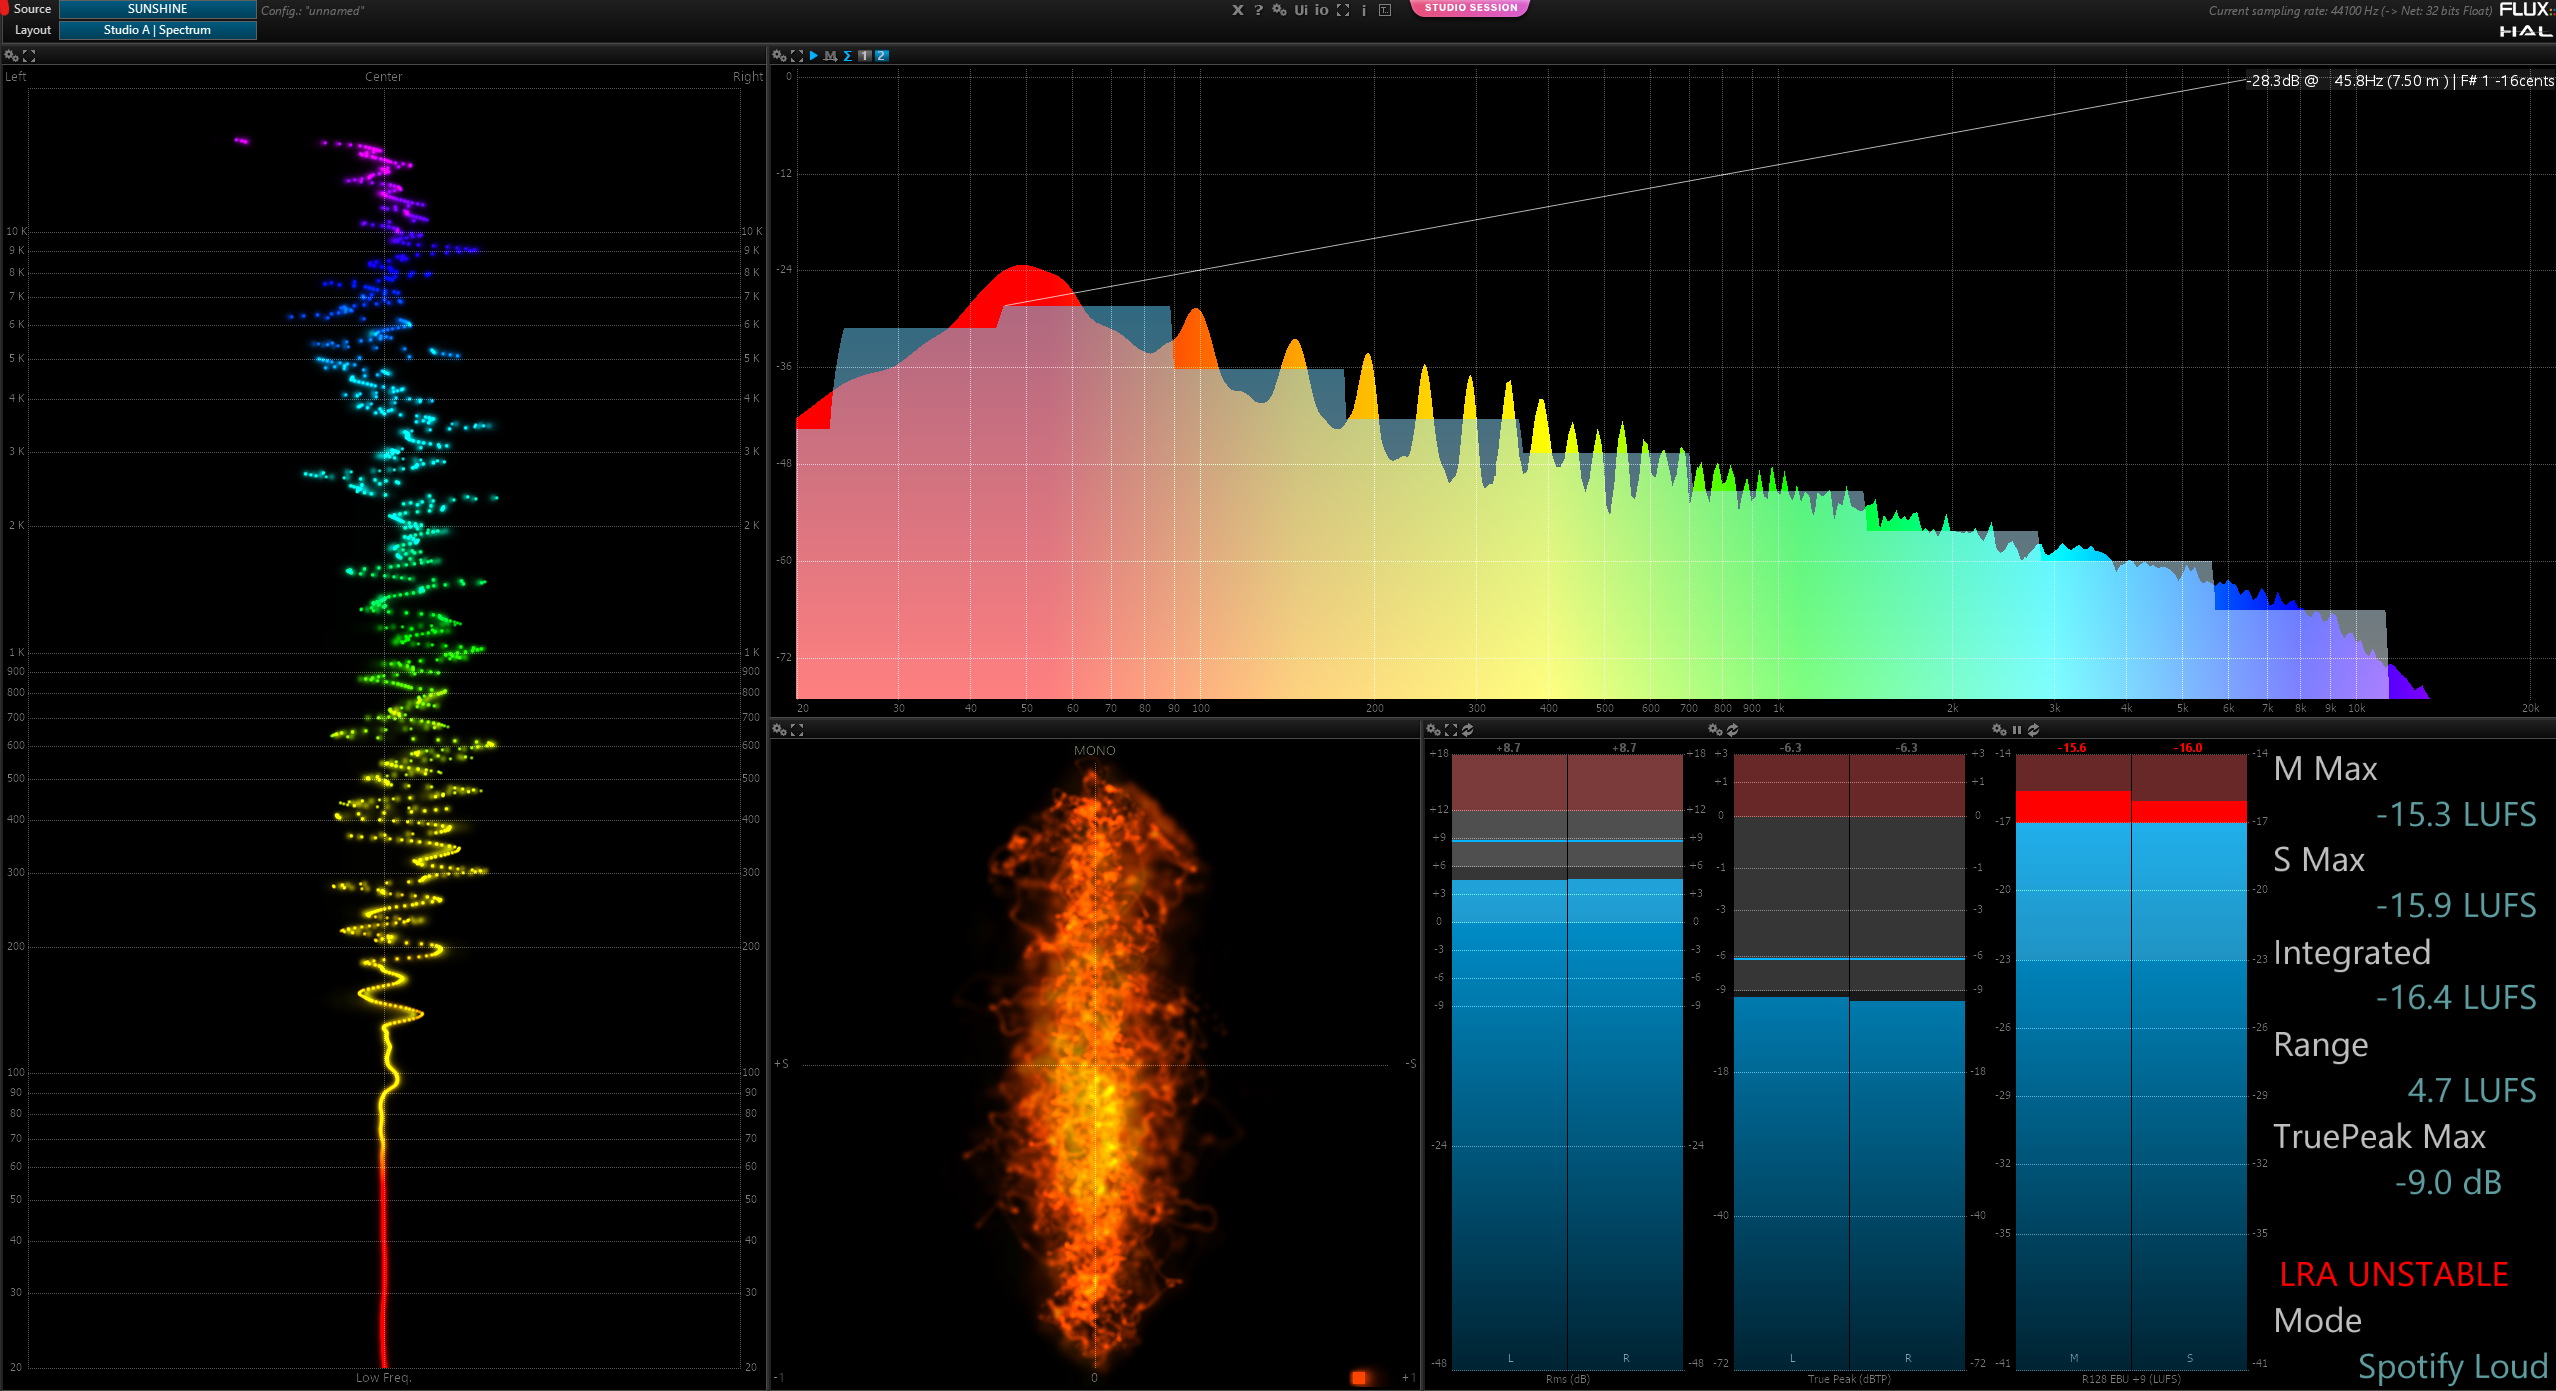The width and height of the screenshot is (2556, 1391).
Task: Click the Integrated -16.4 LUFS value
Action: [2456, 997]
